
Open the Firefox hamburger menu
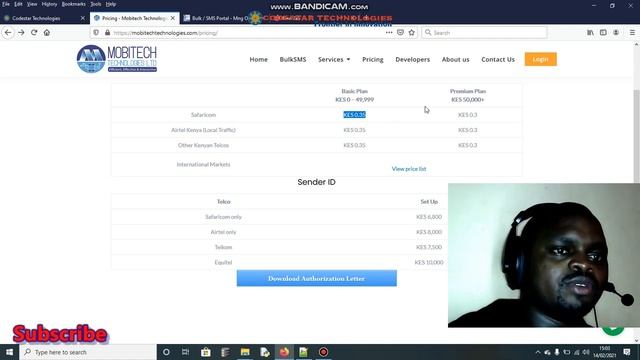point(632,33)
